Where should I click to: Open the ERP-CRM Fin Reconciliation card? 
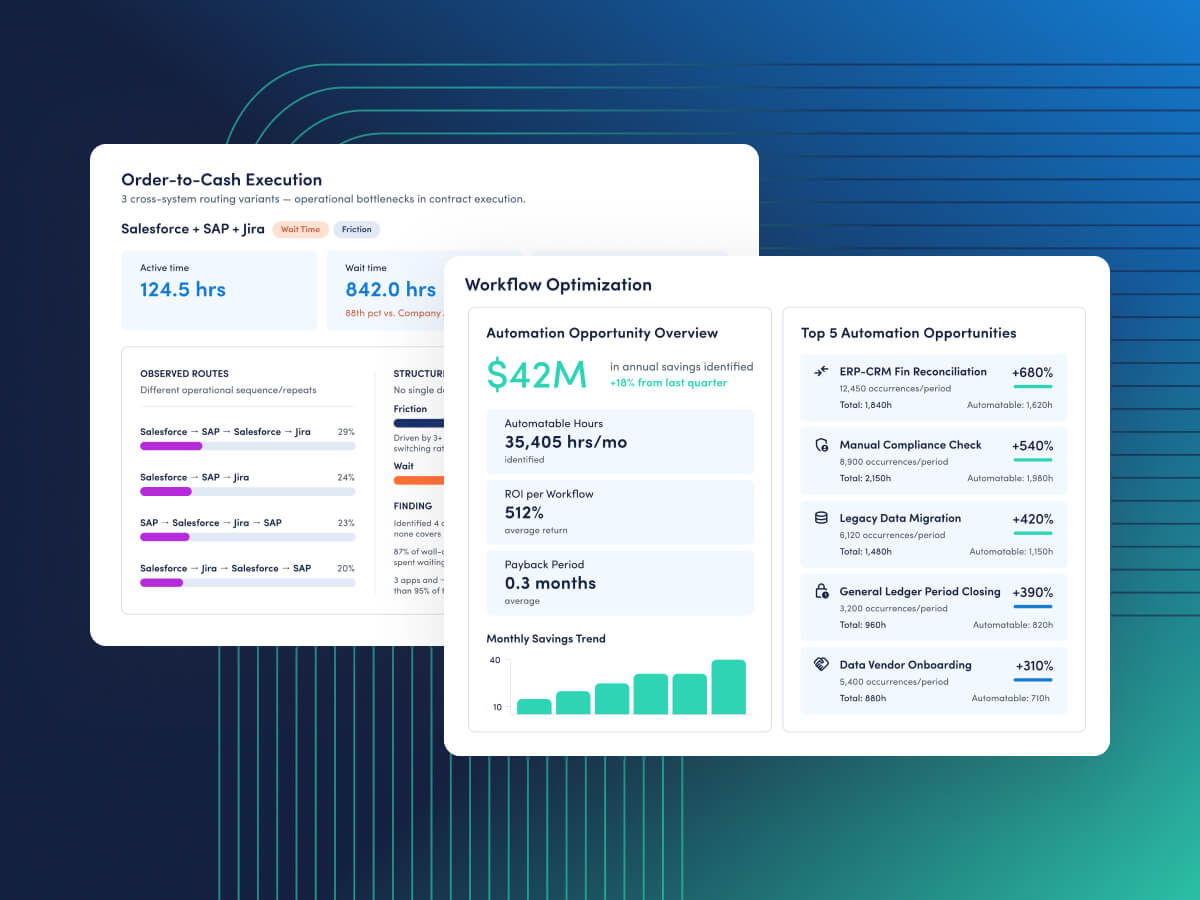(x=934, y=387)
